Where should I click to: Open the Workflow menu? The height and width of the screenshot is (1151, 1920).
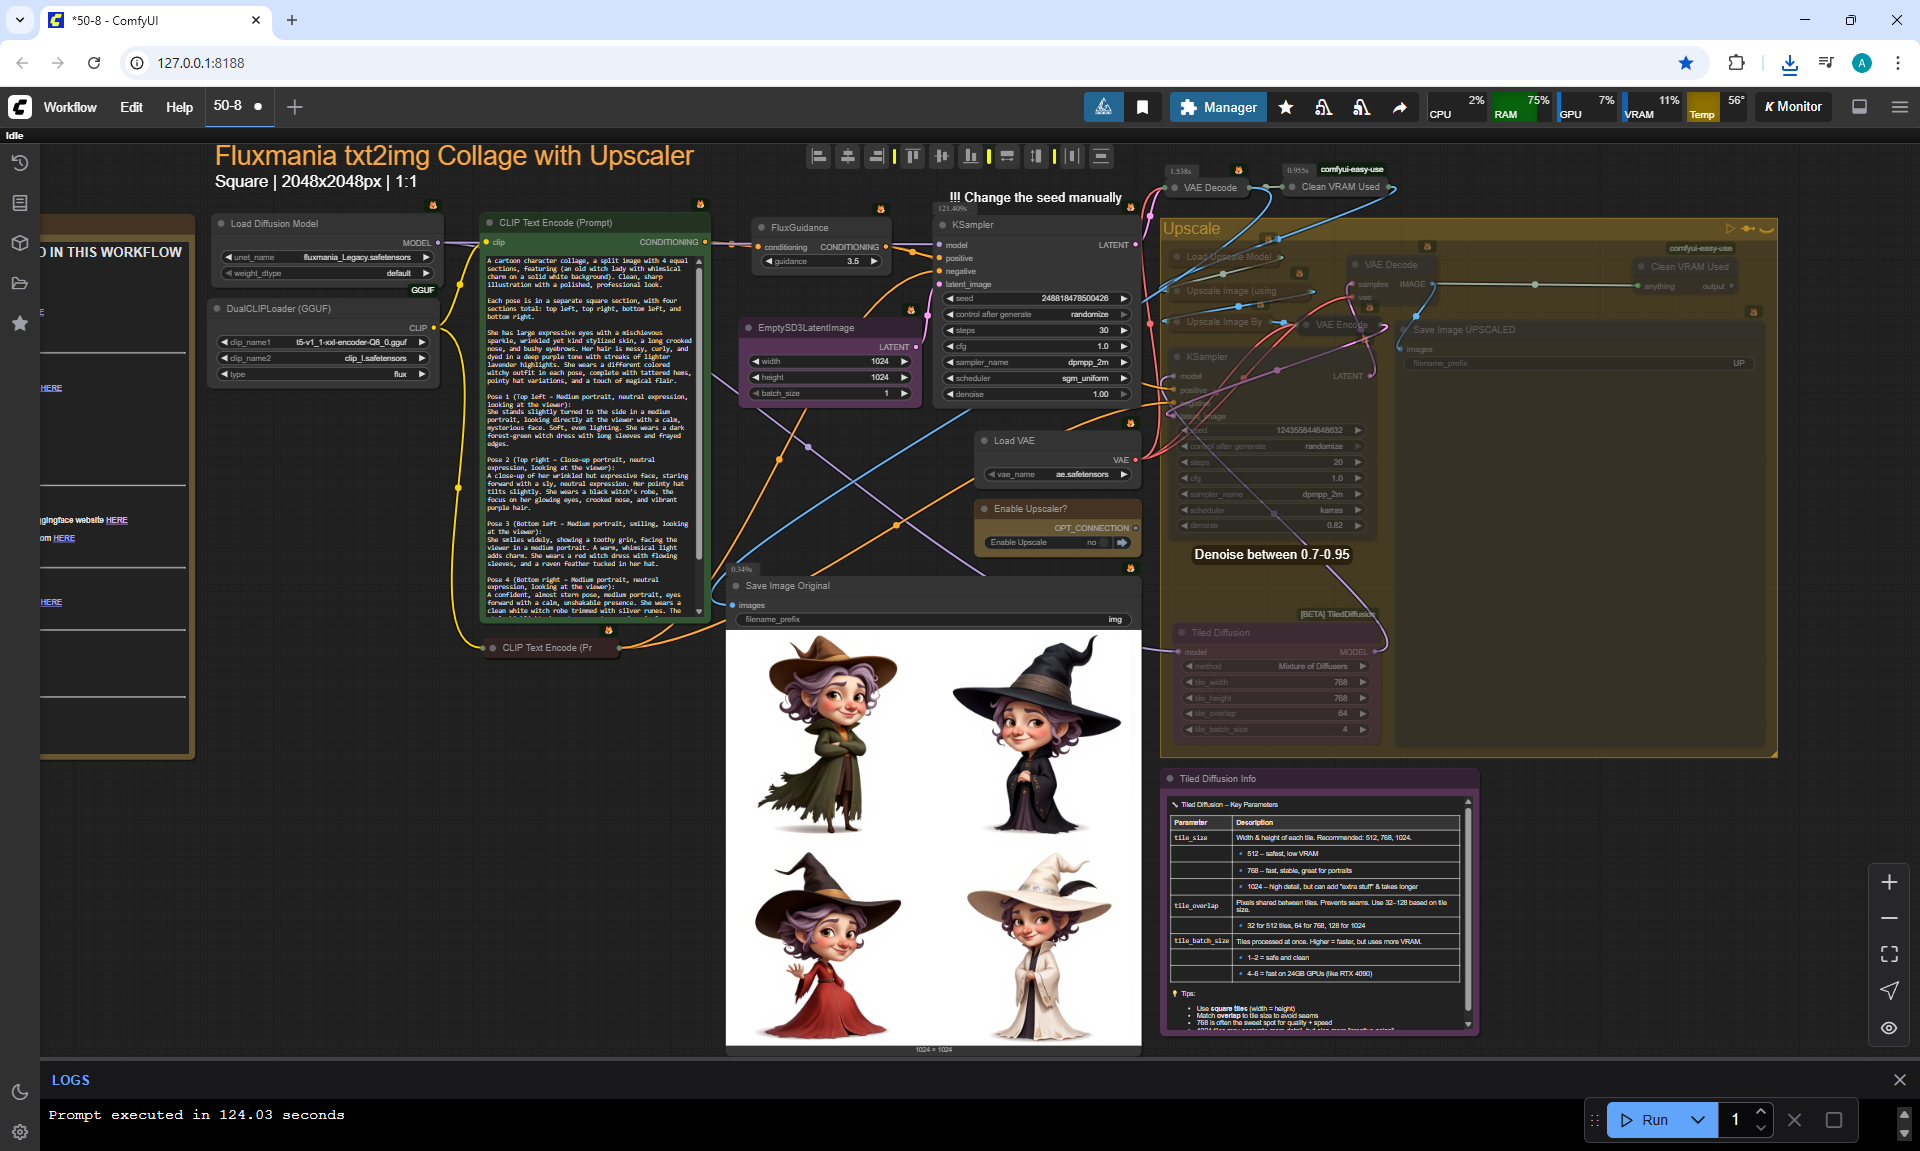pos(70,107)
